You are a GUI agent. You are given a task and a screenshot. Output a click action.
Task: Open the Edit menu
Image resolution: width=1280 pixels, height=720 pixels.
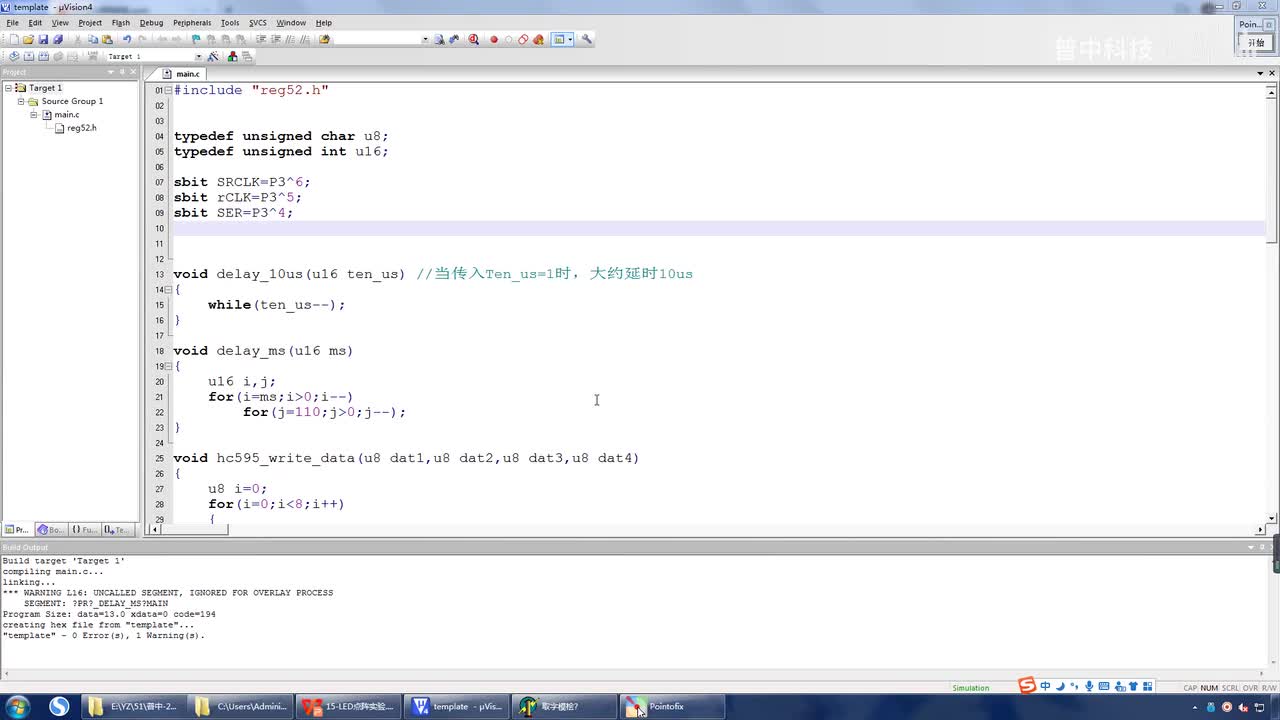[35, 22]
